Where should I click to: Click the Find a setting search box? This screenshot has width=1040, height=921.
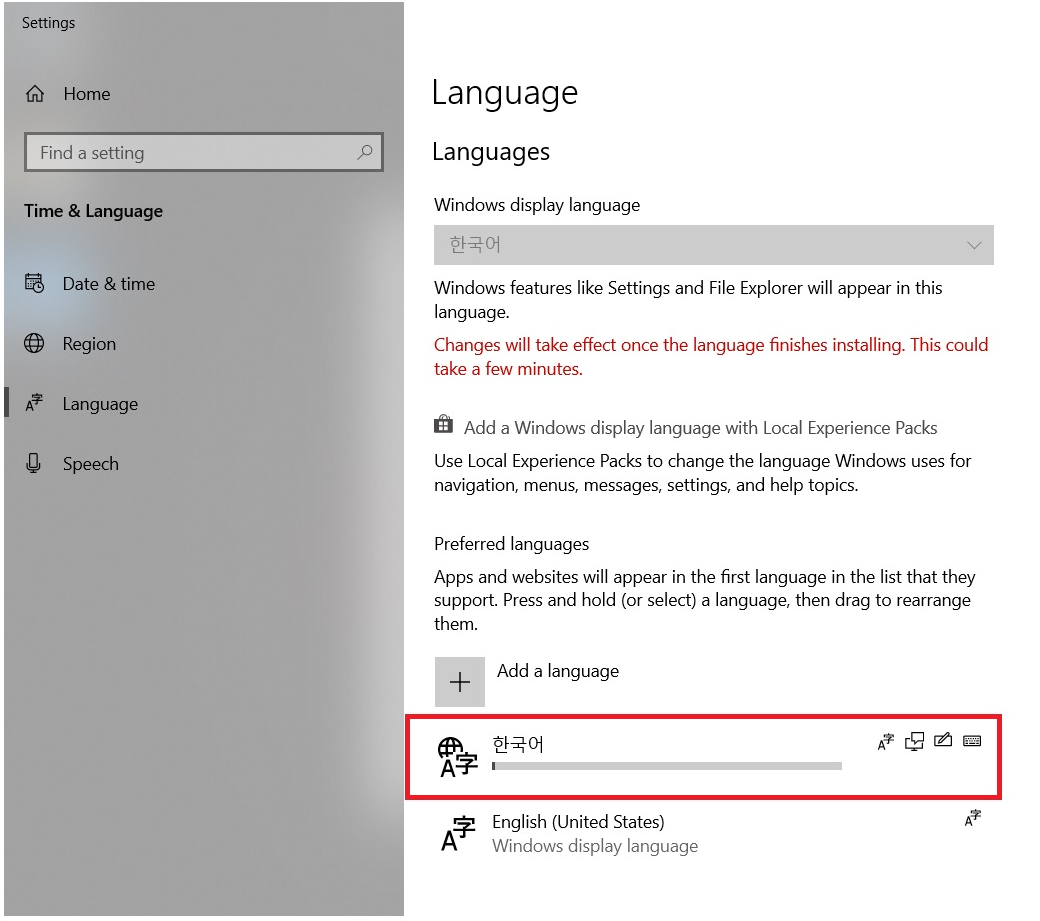coord(204,153)
